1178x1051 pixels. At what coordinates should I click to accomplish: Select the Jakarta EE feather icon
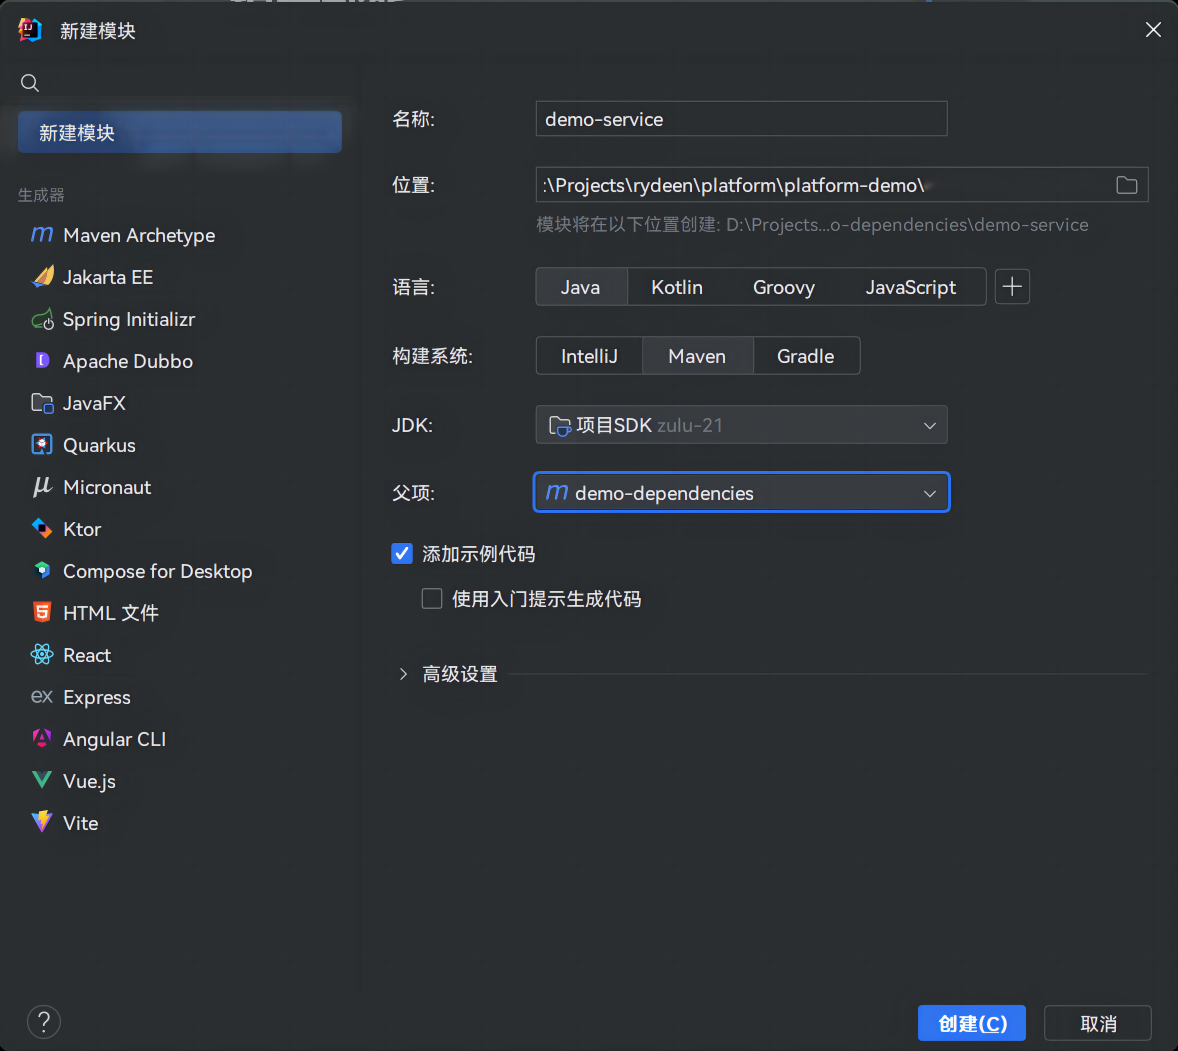42,277
